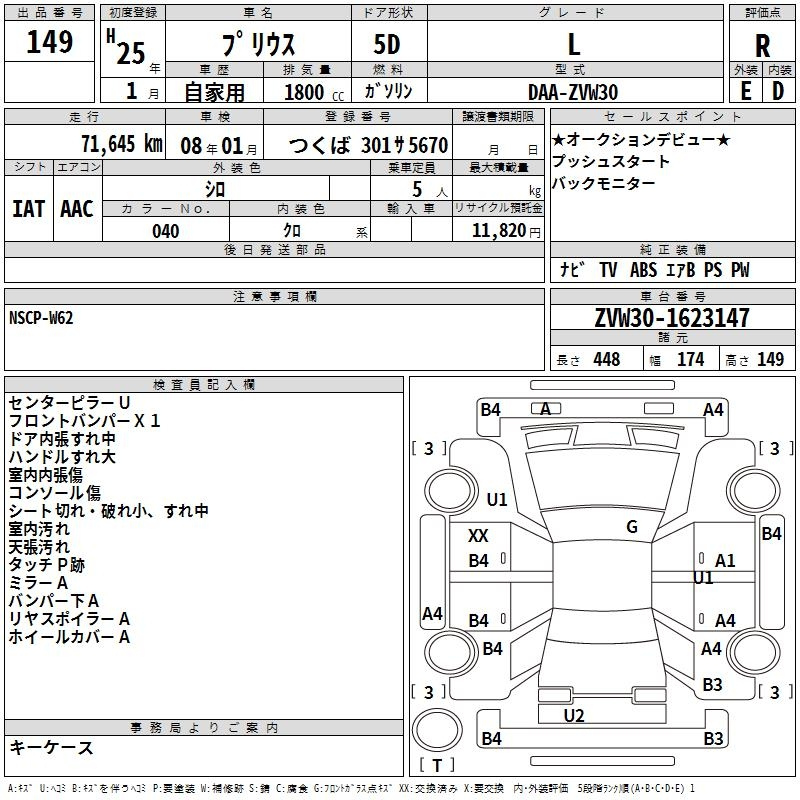This screenshot has width=800, height=800.
Task: Click the 検査員記入欄 section header
Action: tap(204, 385)
